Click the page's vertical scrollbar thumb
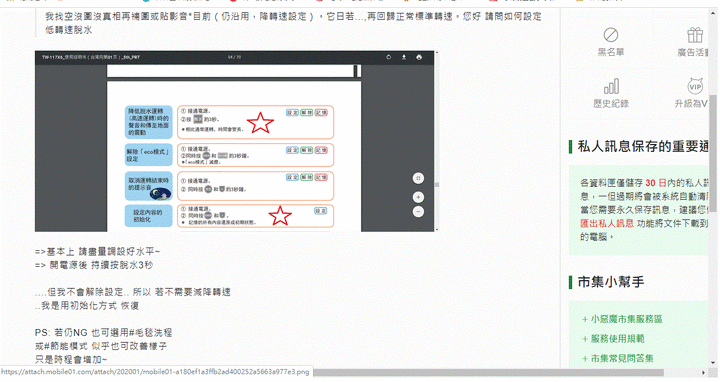720x382 pixels. click(x=713, y=152)
